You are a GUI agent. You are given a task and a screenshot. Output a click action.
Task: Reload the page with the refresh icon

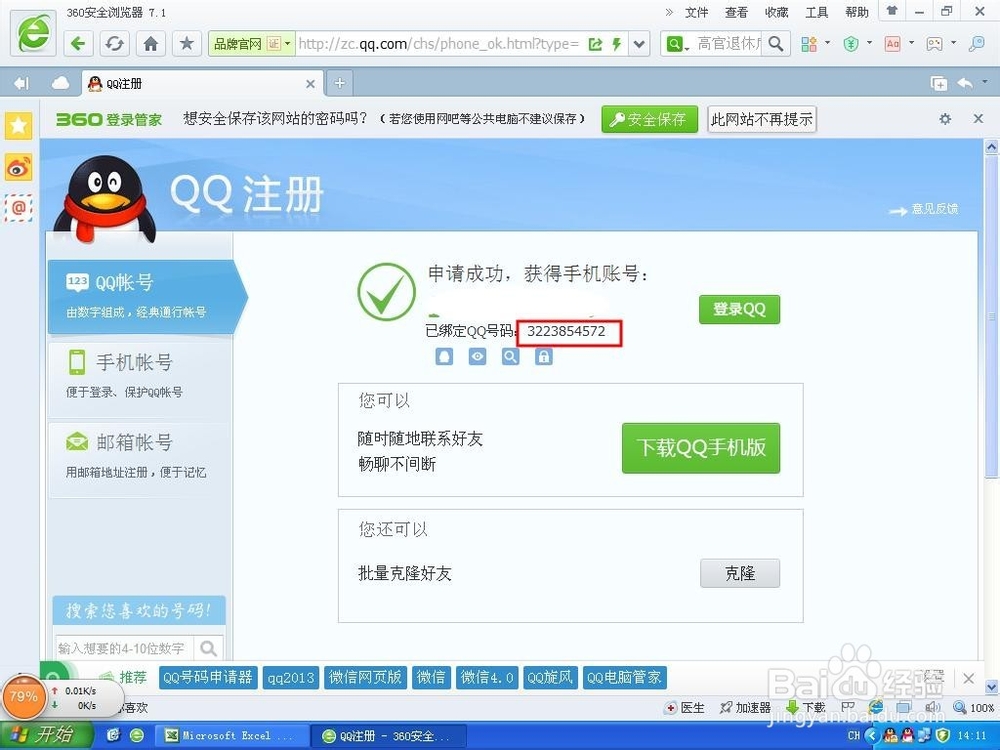pyautogui.click(x=115, y=43)
